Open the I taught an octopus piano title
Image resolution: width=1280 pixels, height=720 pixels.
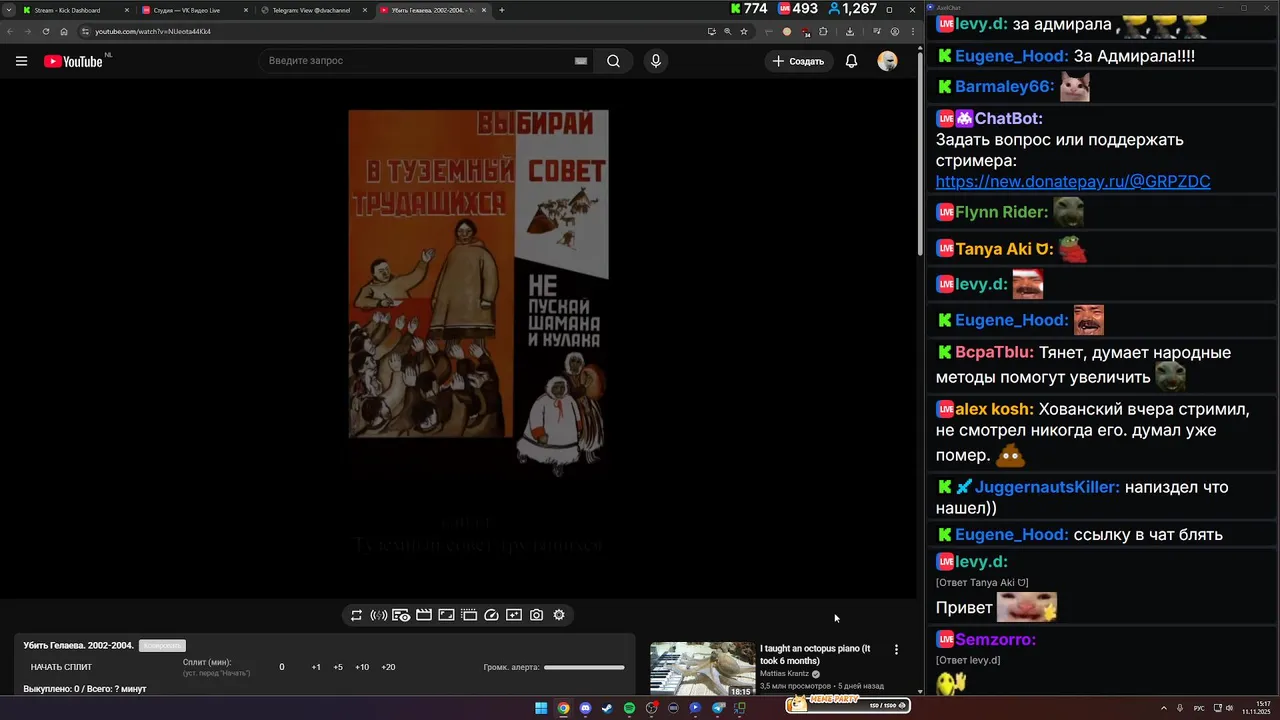click(x=815, y=655)
